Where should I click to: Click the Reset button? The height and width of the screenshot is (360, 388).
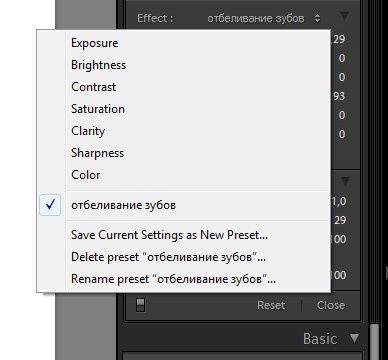click(271, 305)
